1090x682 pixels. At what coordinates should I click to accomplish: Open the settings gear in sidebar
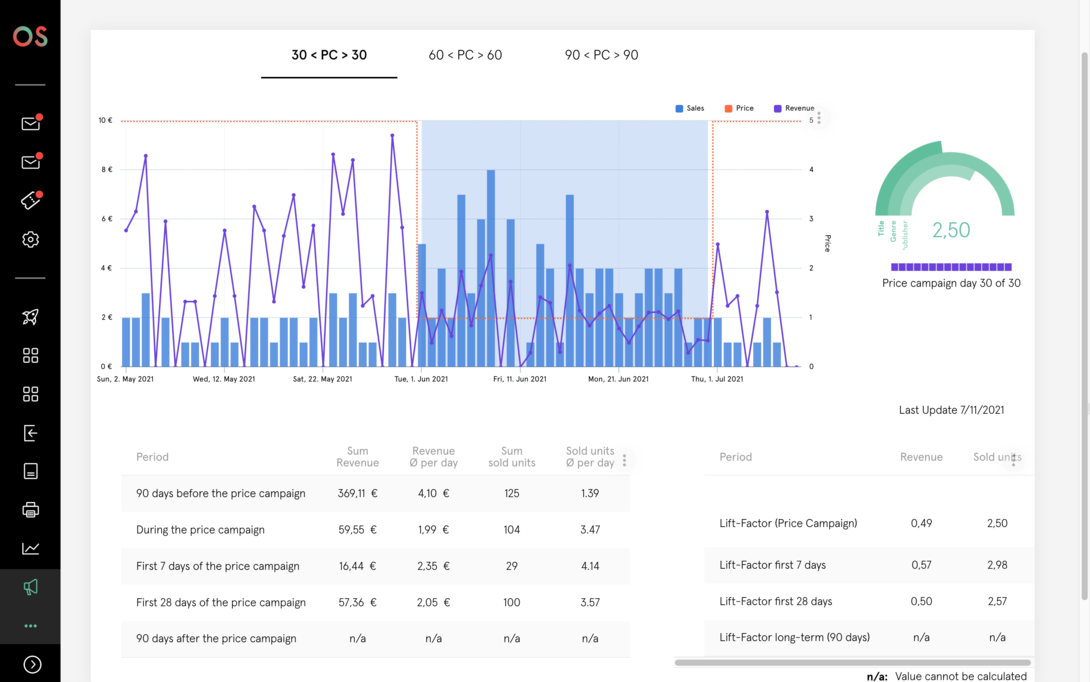click(30, 240)
